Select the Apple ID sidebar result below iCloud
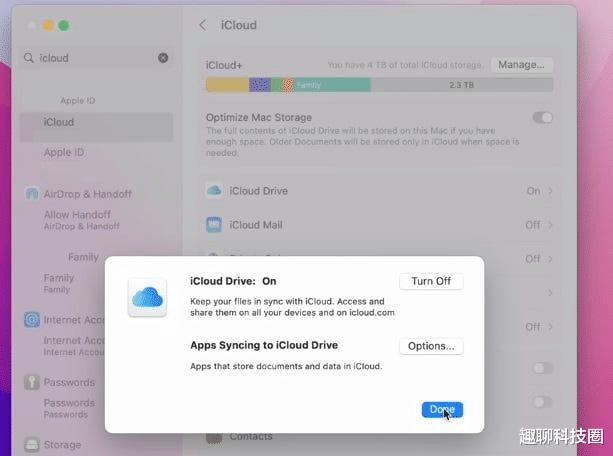613x456 pixels. tap(64, 152)
